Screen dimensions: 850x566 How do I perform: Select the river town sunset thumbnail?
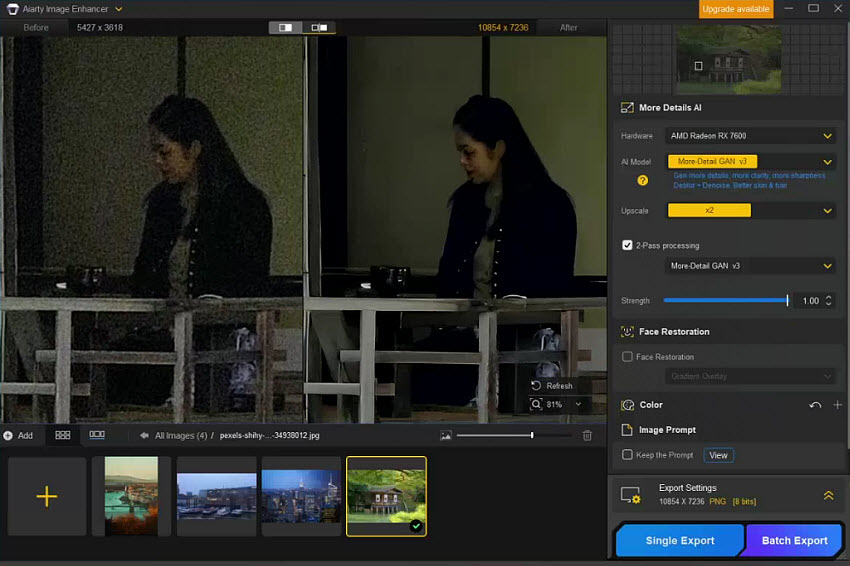pyautogui.click(x=131, y=496)
